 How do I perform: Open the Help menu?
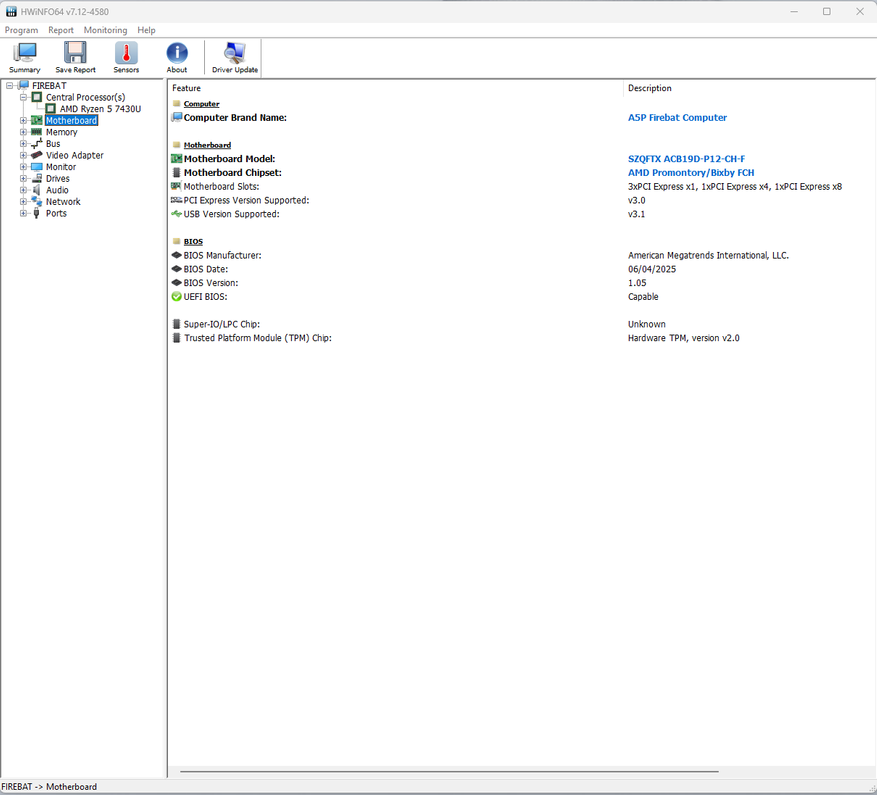[x=146, y=30]
